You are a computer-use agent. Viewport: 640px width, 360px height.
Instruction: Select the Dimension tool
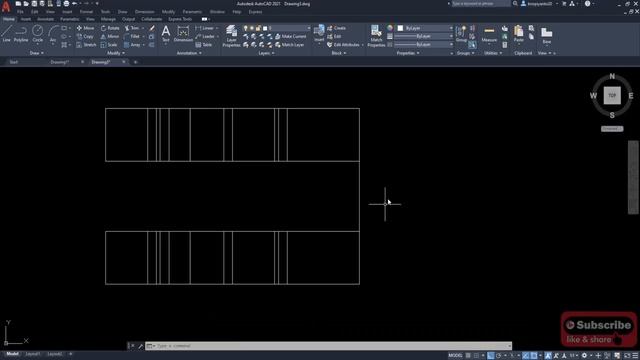[183, 33]
